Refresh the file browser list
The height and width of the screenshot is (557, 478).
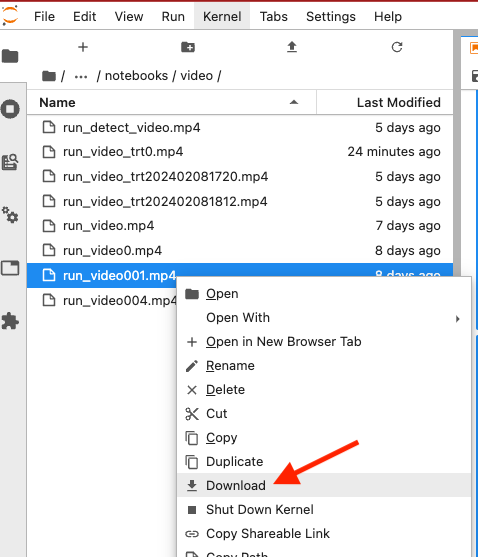(x=397, y=47)
